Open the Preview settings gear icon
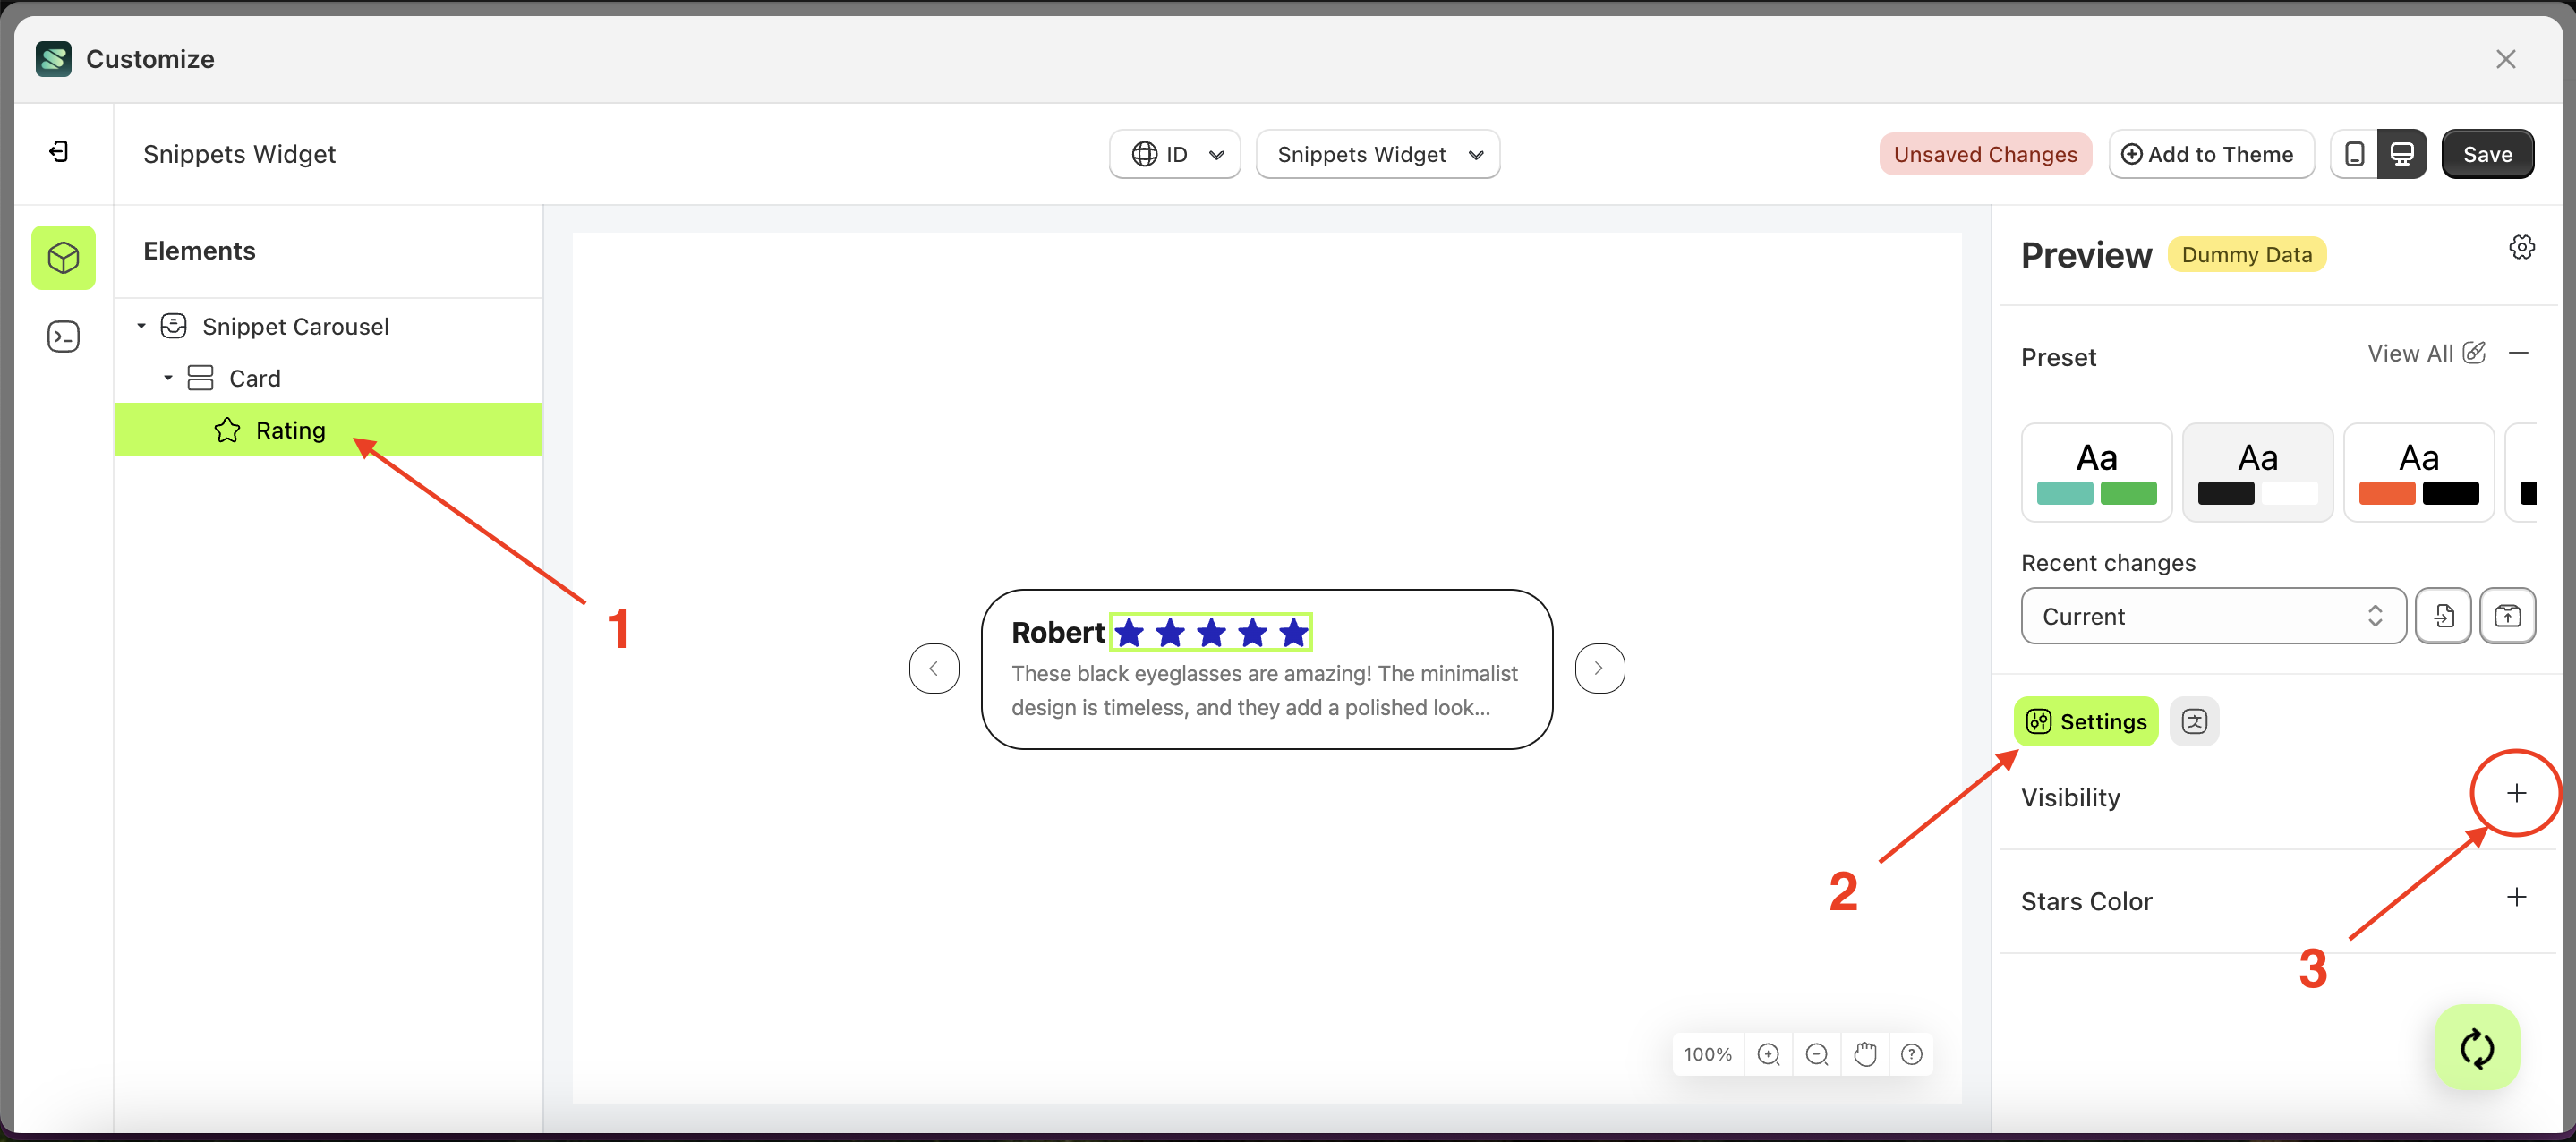The image size is (2576, 1142). [2521, 247]
